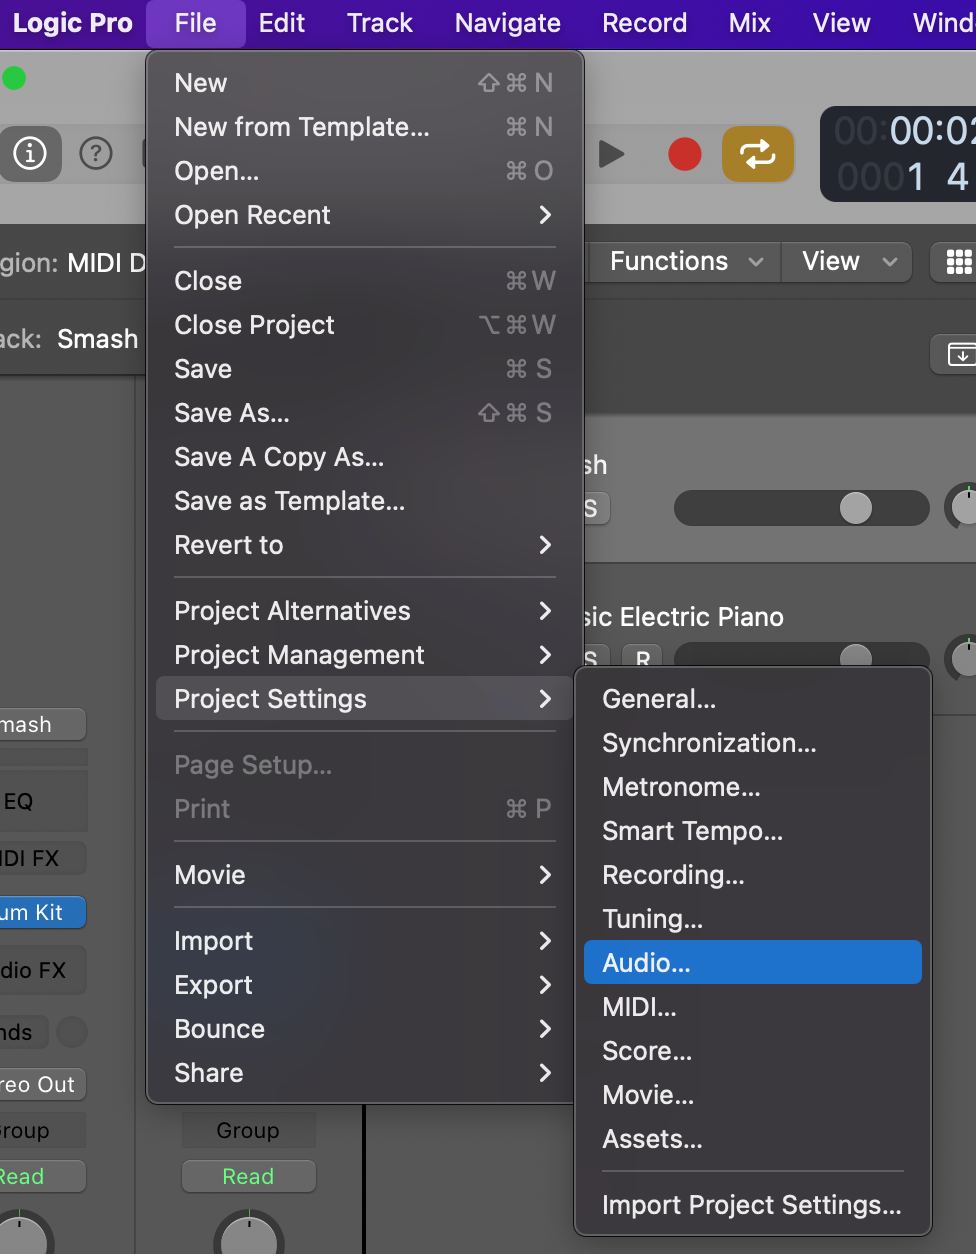Click the blue Drum Kit instrument slot
The image size is (976, 1254).
(43, 912)
